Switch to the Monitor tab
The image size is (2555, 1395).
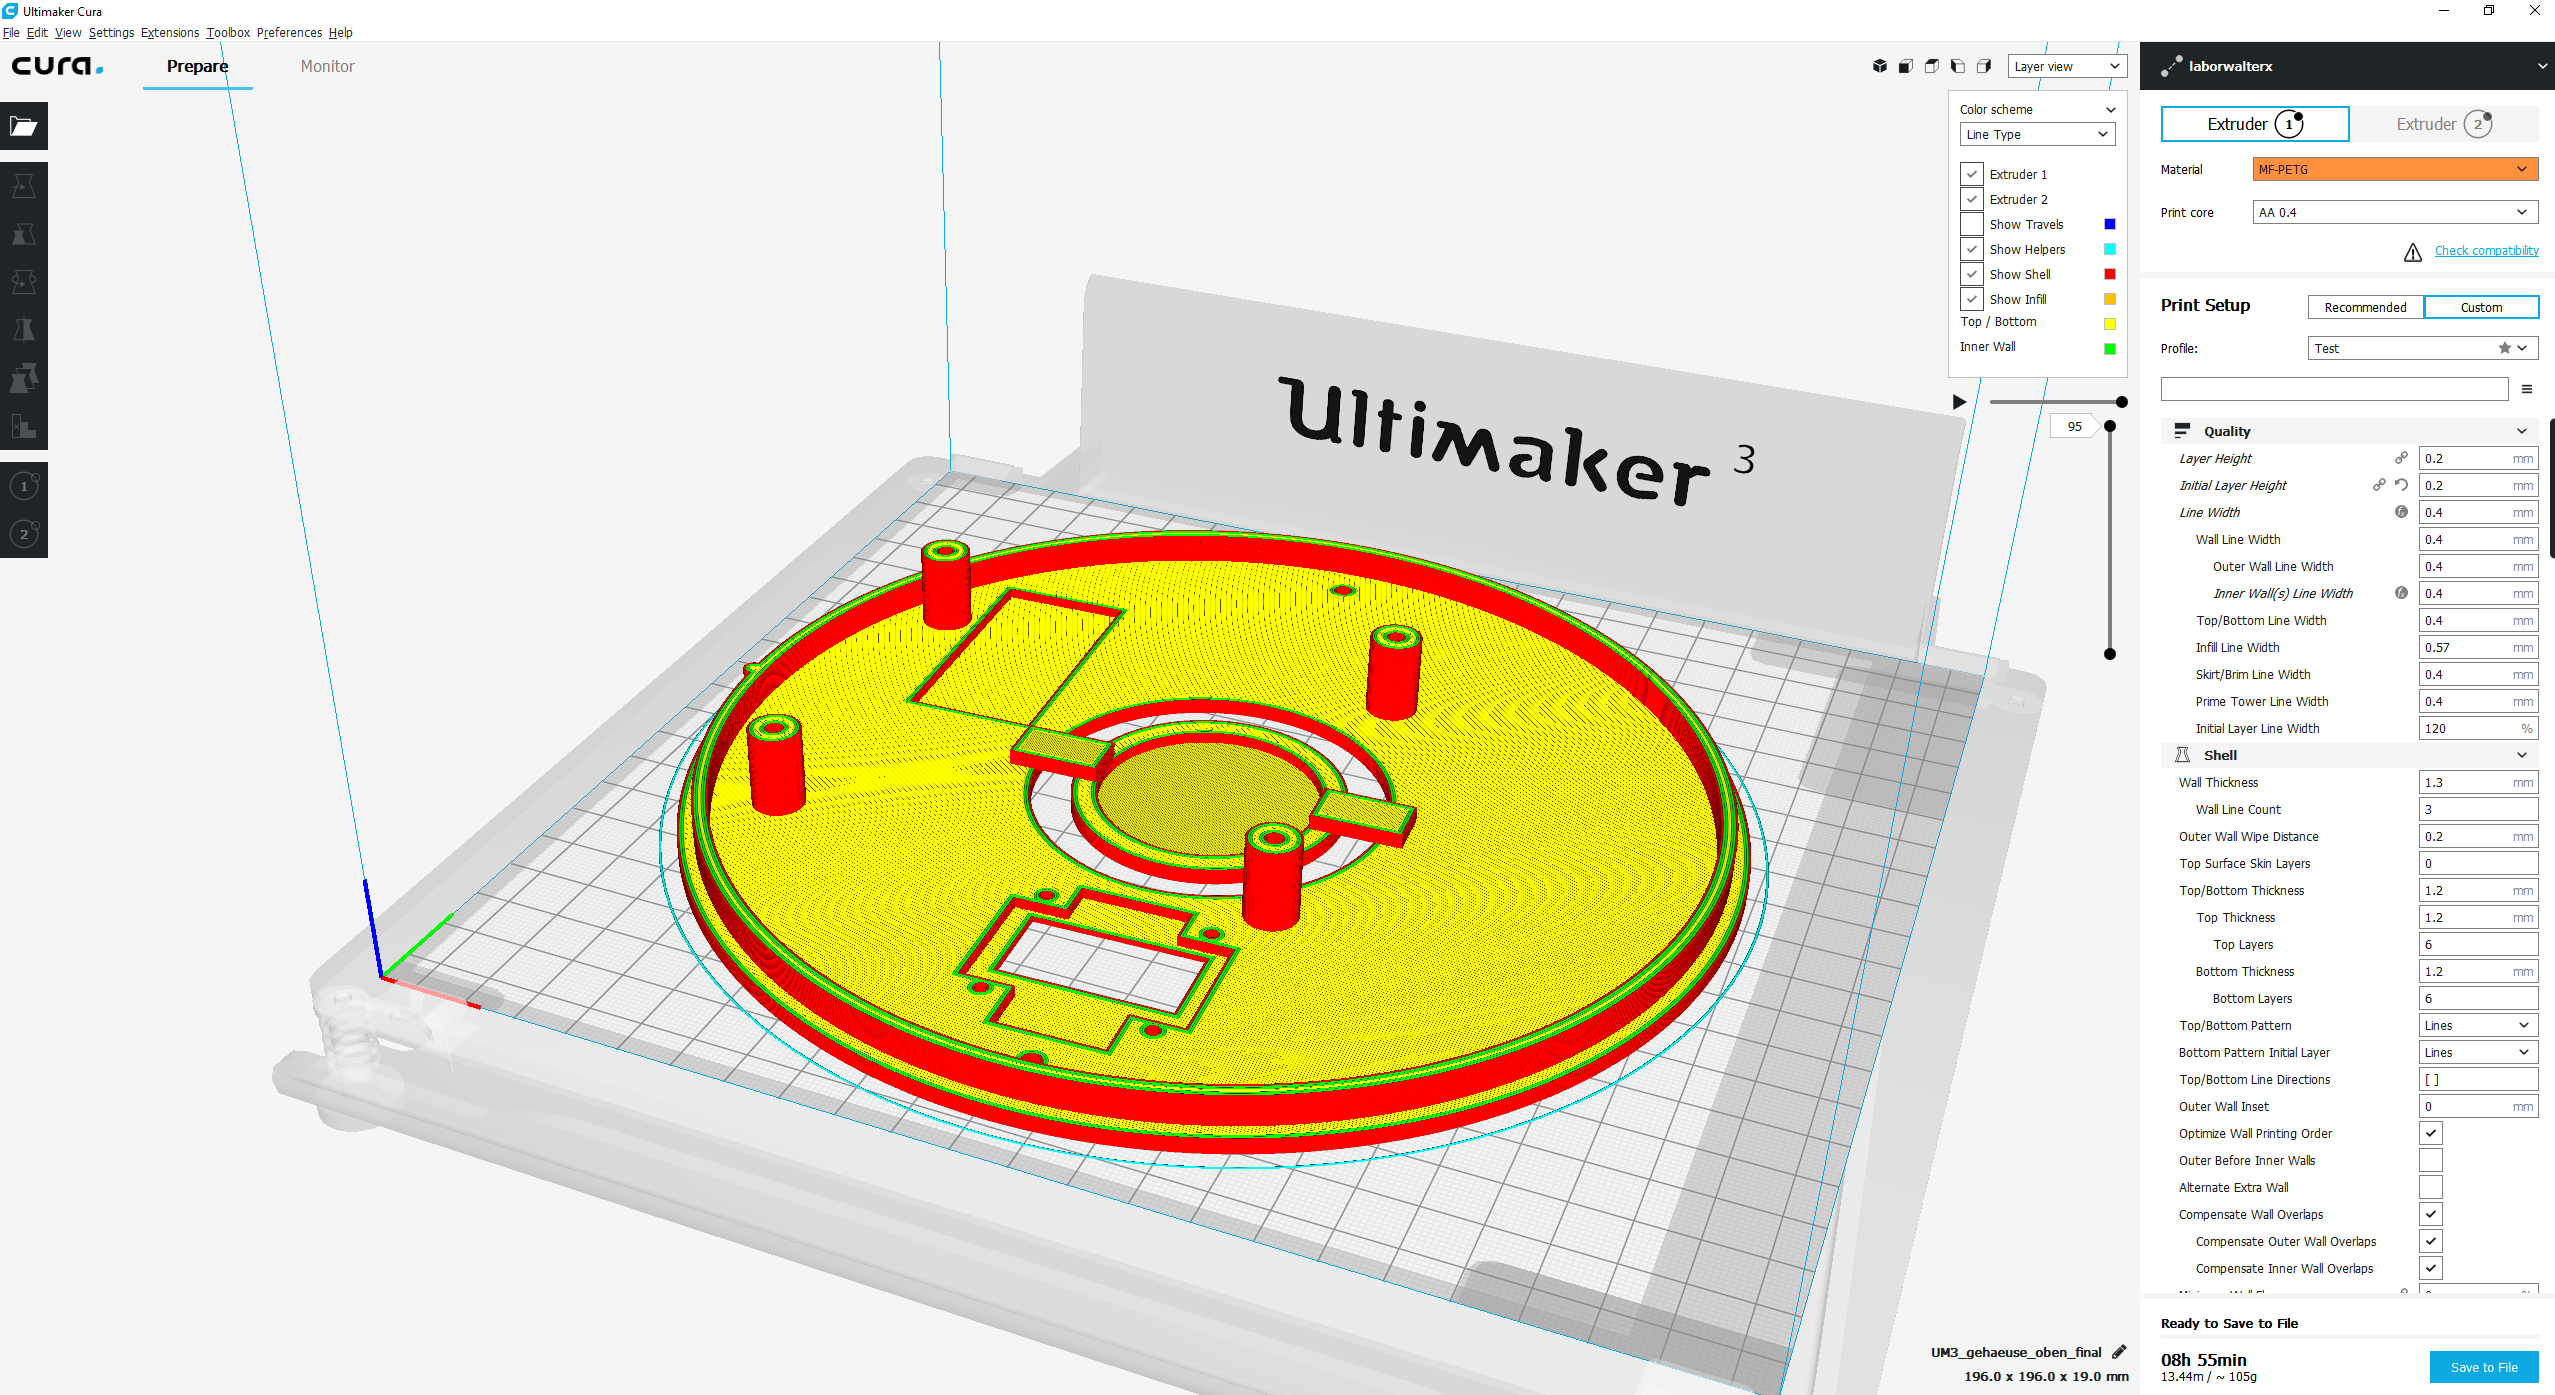327,66
